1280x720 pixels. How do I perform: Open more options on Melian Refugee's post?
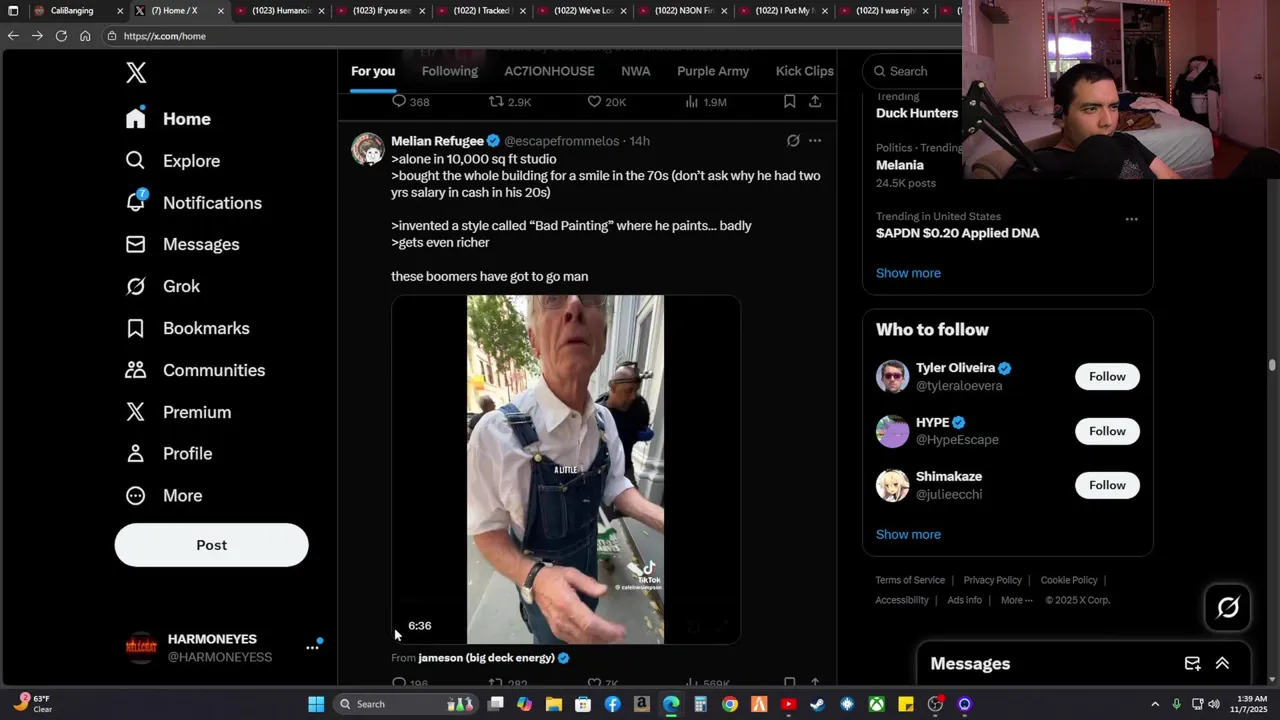point(815,141)
